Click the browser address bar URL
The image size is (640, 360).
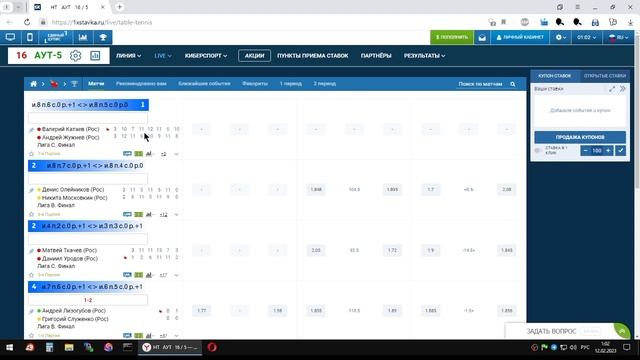[x=102, y=22]
